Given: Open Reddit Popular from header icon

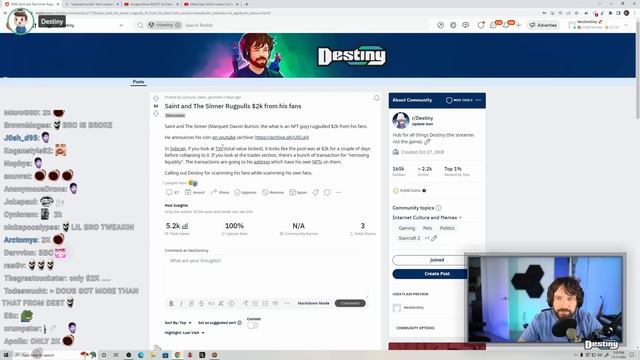Looking at the screenshot, I should click(440, 25).
